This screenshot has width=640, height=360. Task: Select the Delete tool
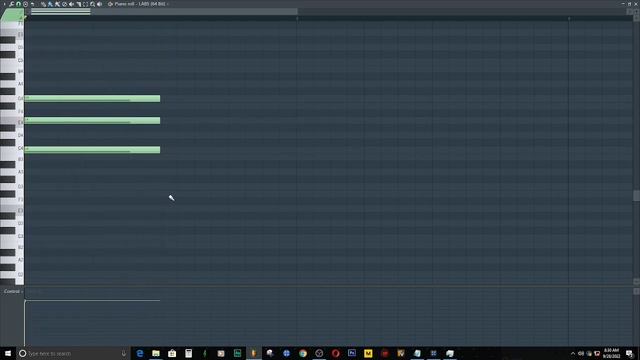(64, 4)
